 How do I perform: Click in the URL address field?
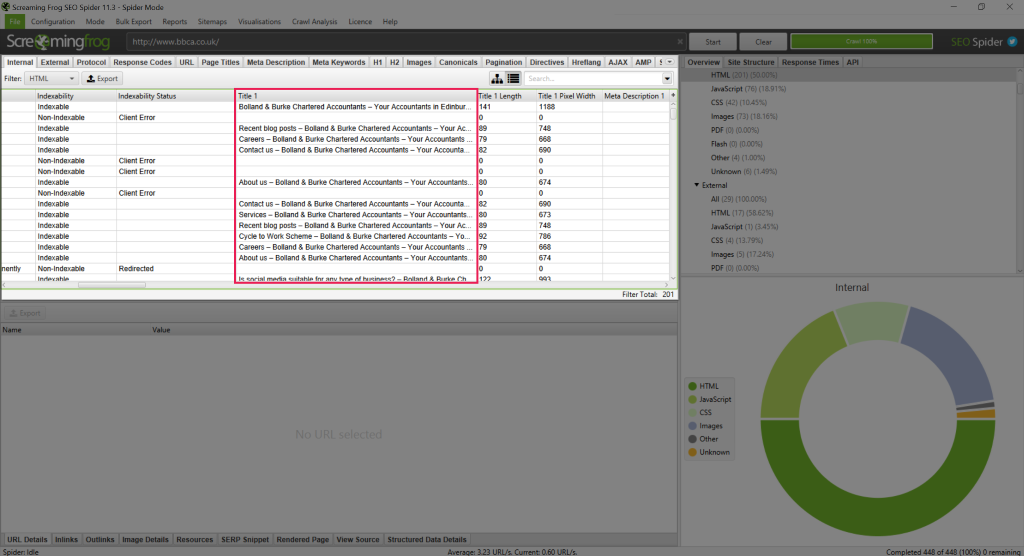(400, 42)
